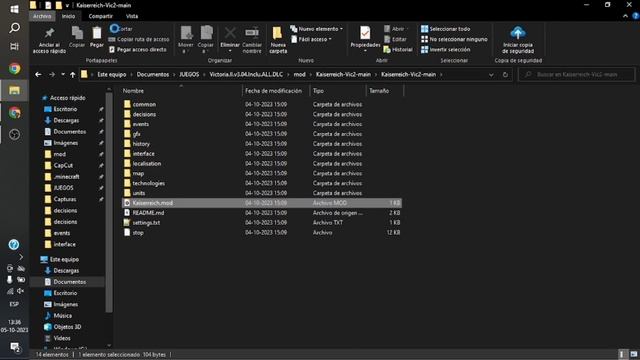Image resolution: width=640 pixels, height=360 pixels.
Task: Open Eliminar dropdown arrow
Action: 230,51
